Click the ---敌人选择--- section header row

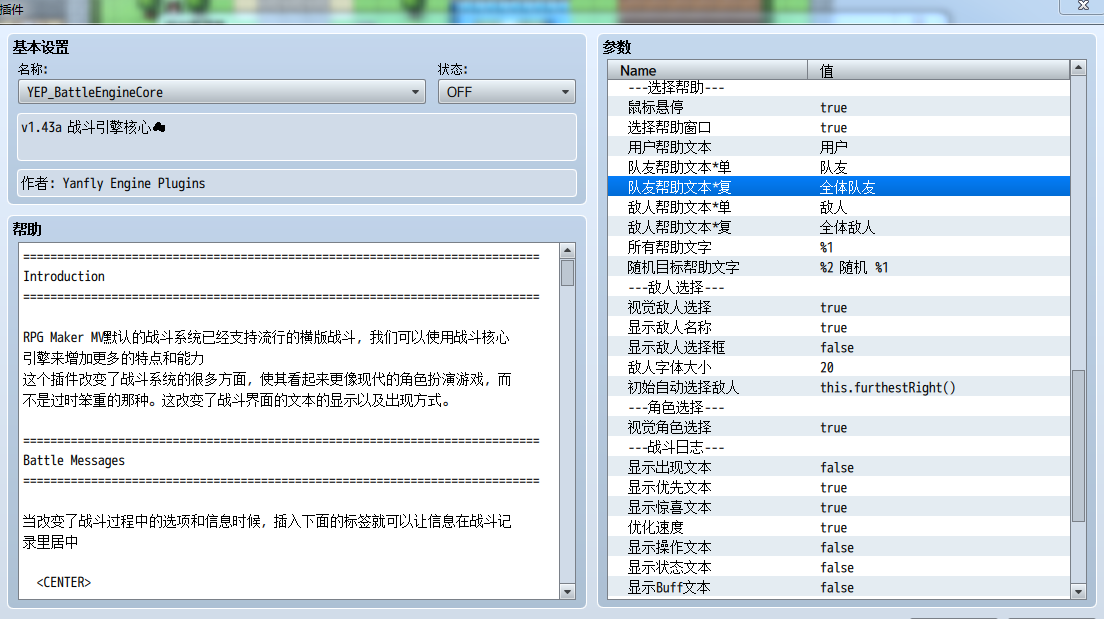pos(839,287)
